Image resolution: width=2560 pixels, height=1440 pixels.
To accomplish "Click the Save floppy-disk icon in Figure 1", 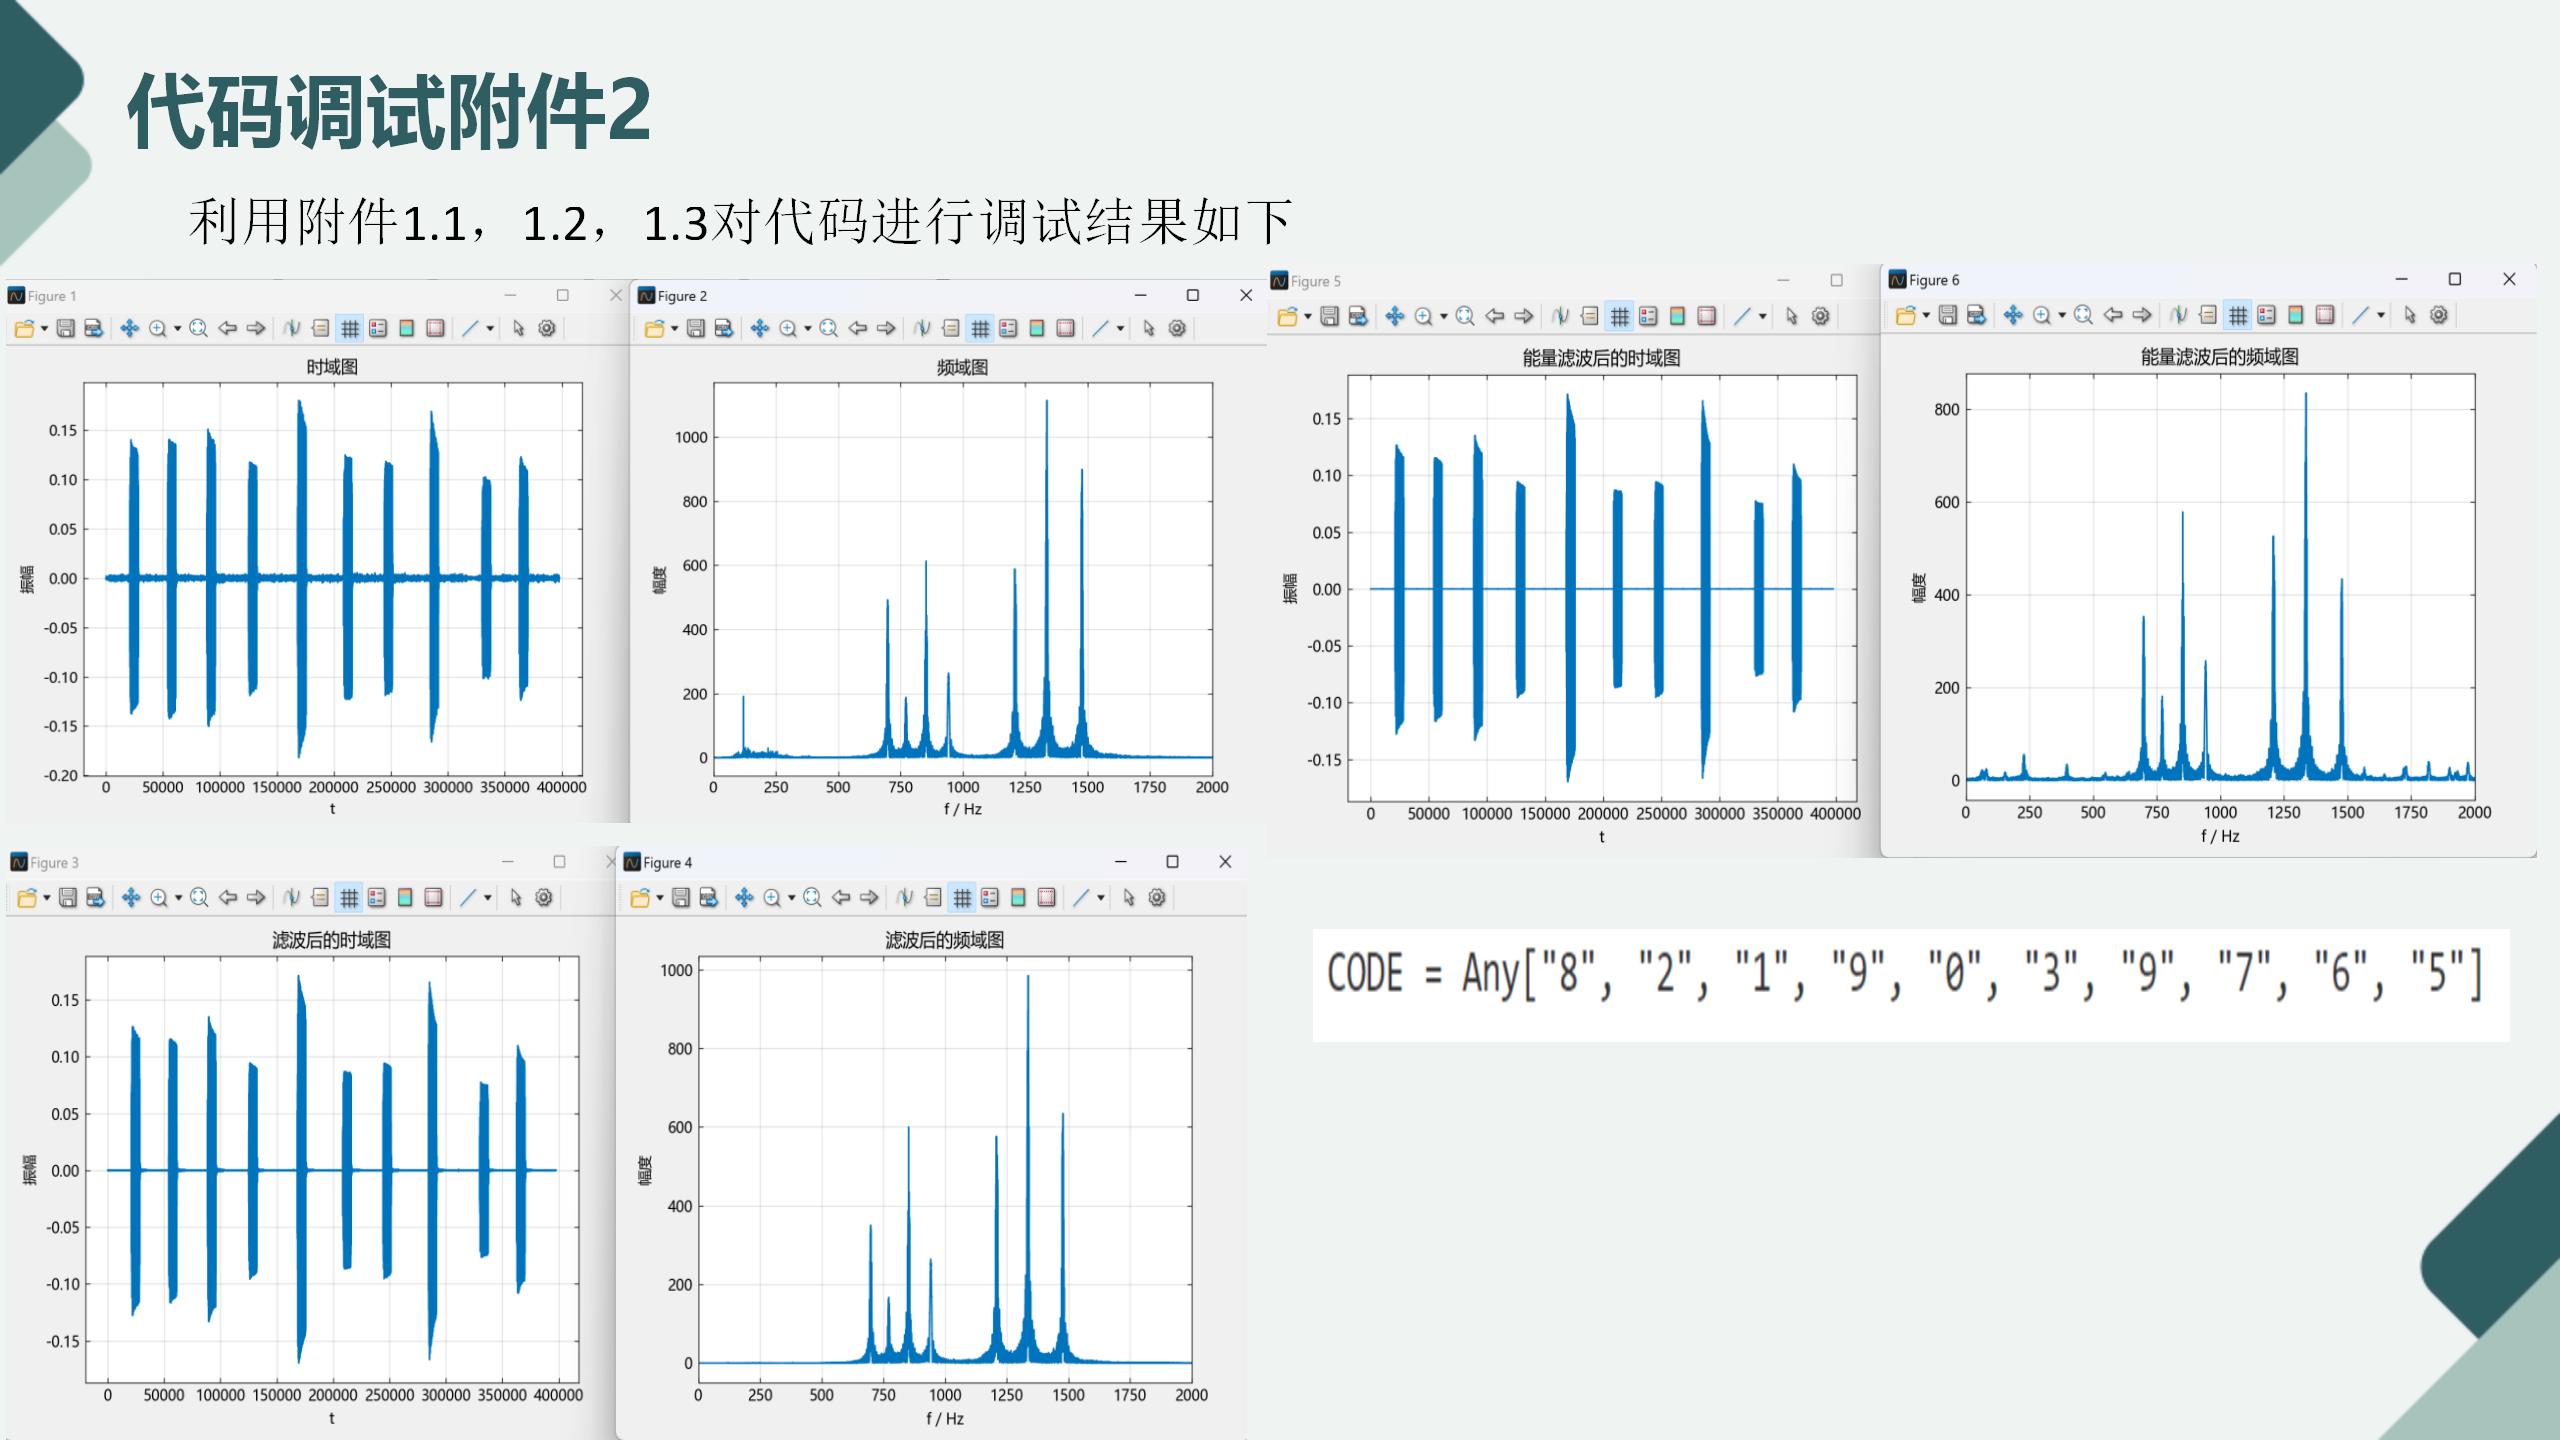I will pos(65,328).
